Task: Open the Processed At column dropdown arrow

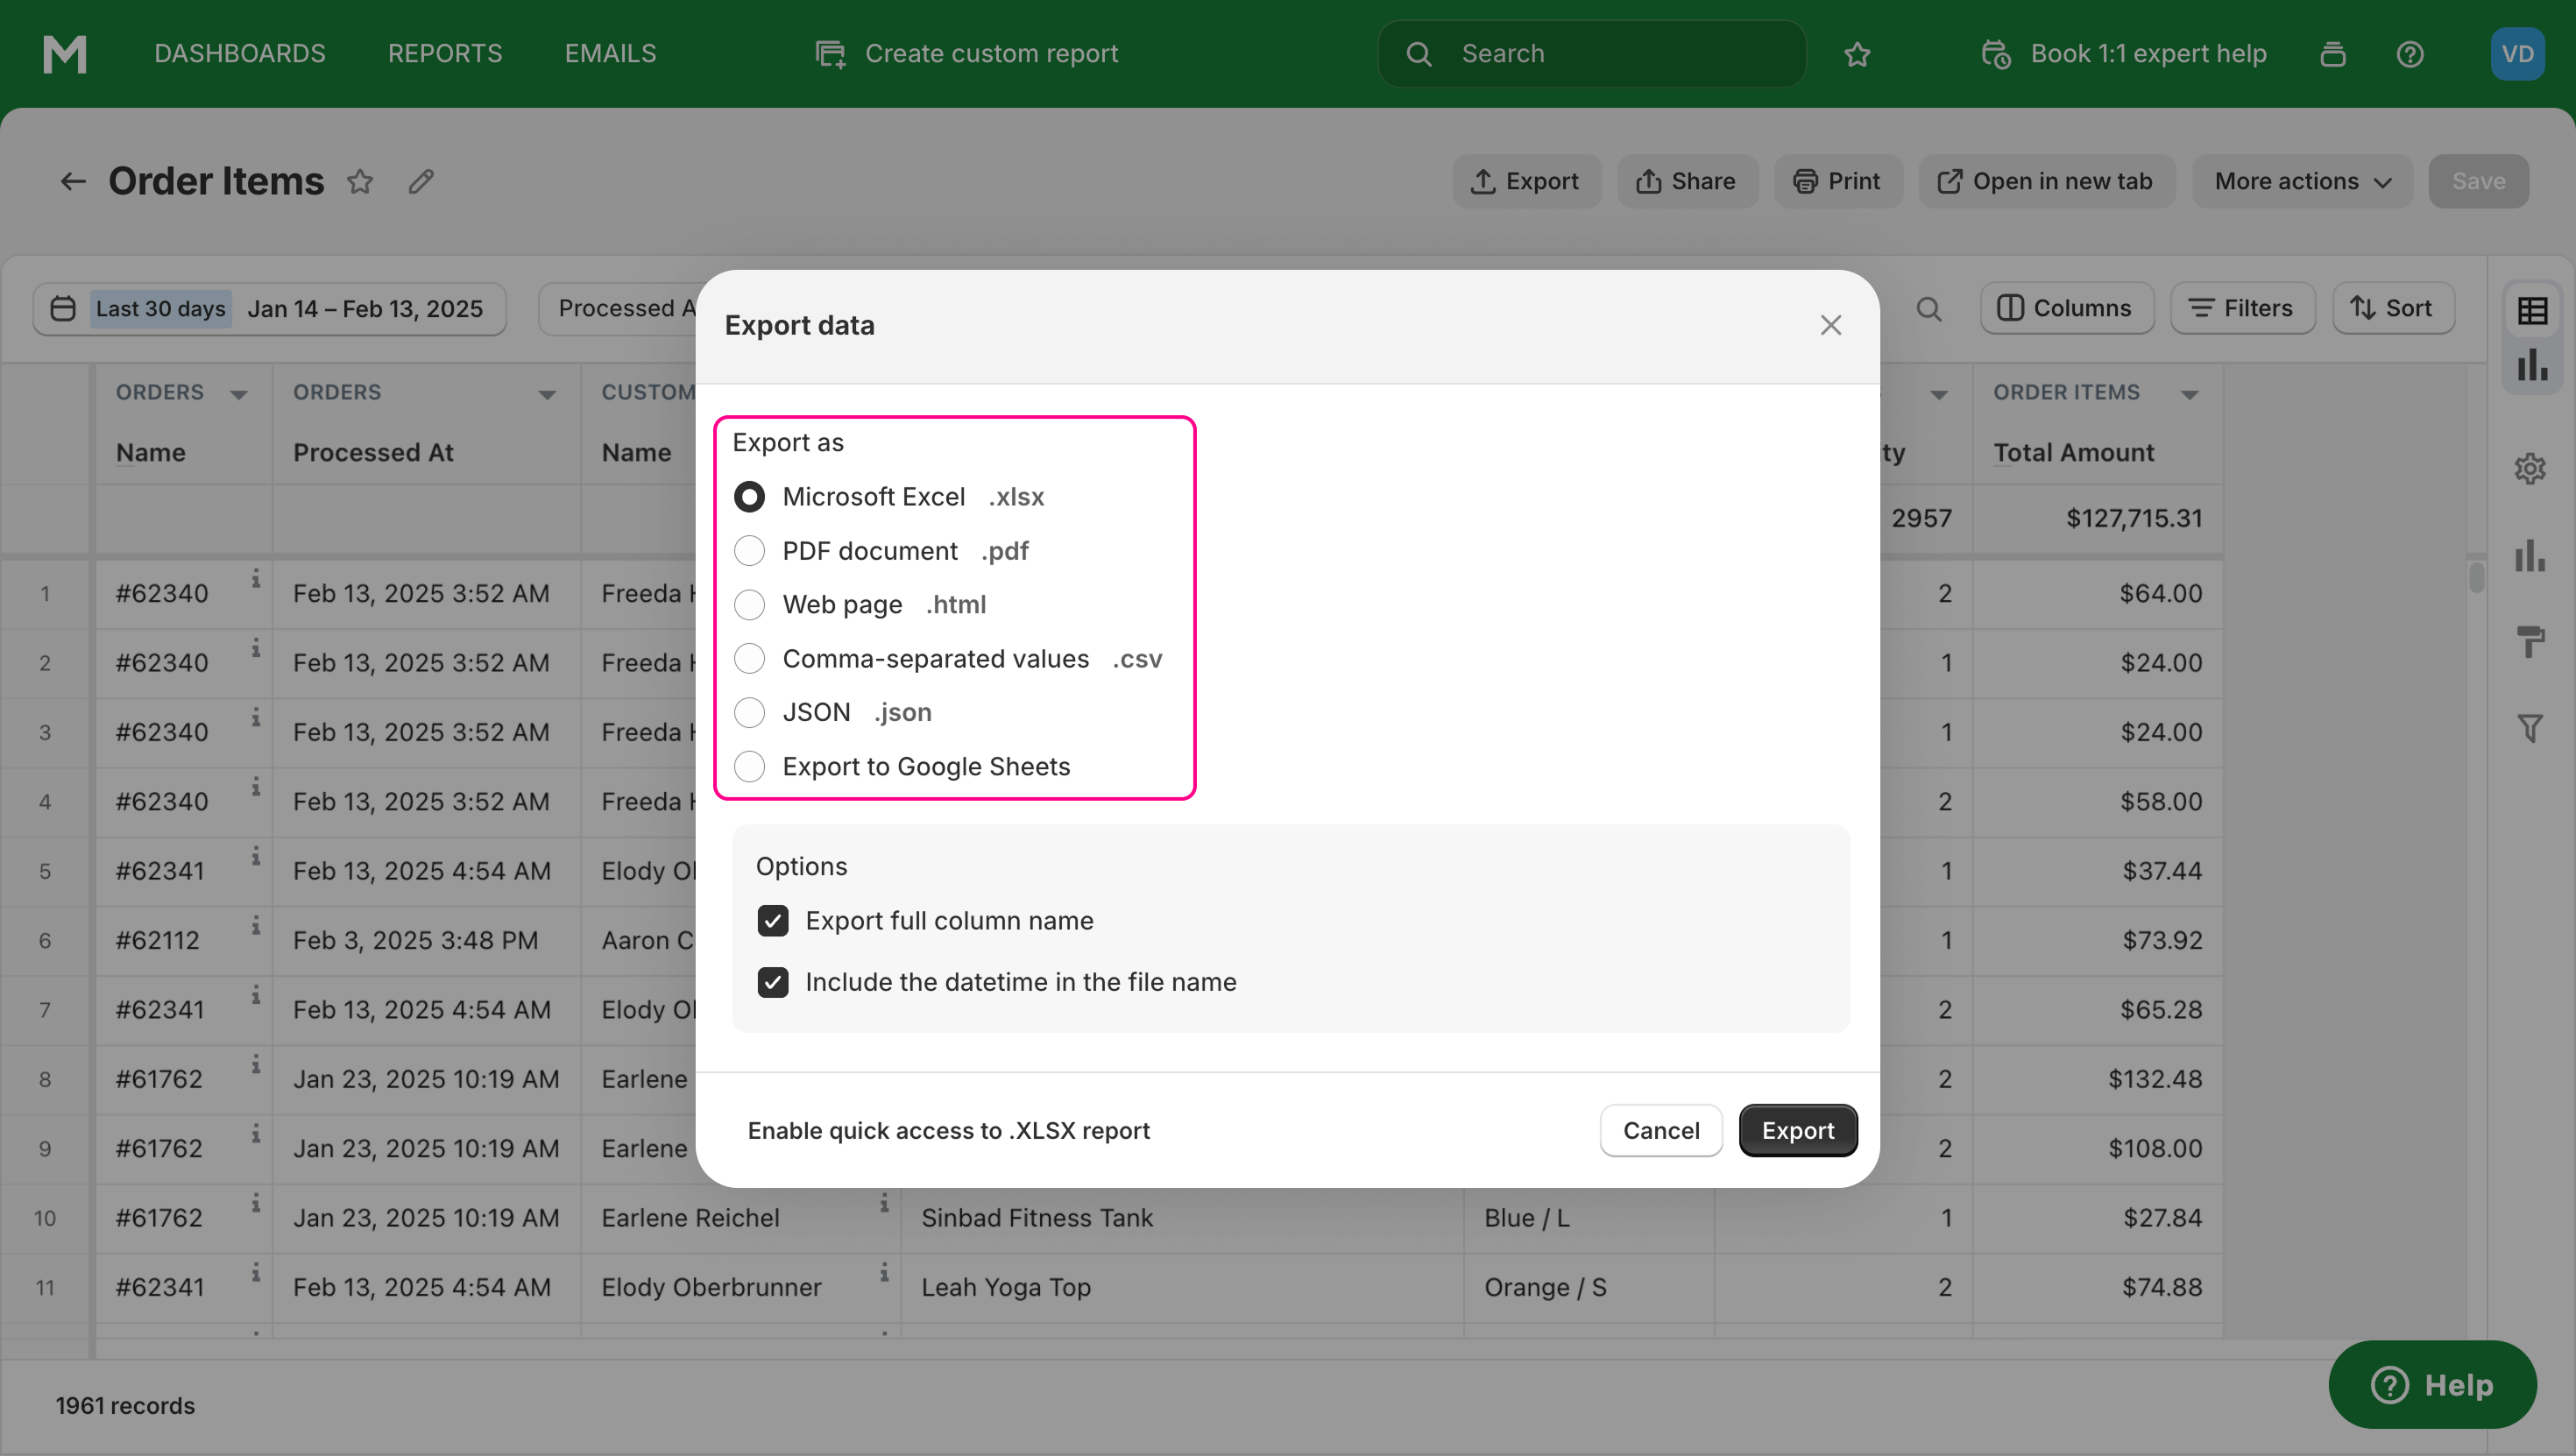Action: (x=547, y=394)
